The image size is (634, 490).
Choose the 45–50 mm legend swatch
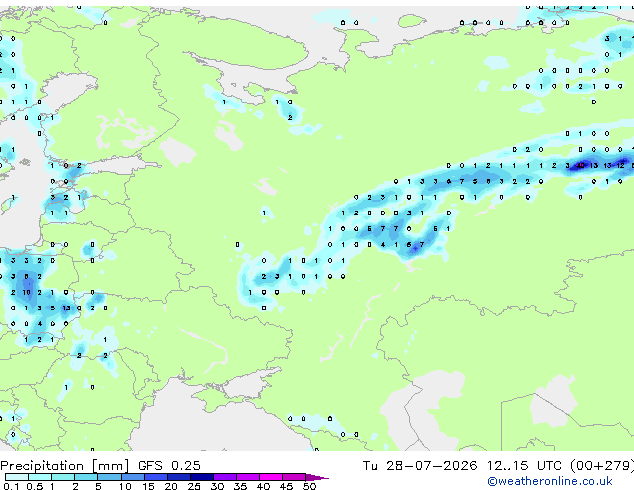pos(294,477)
